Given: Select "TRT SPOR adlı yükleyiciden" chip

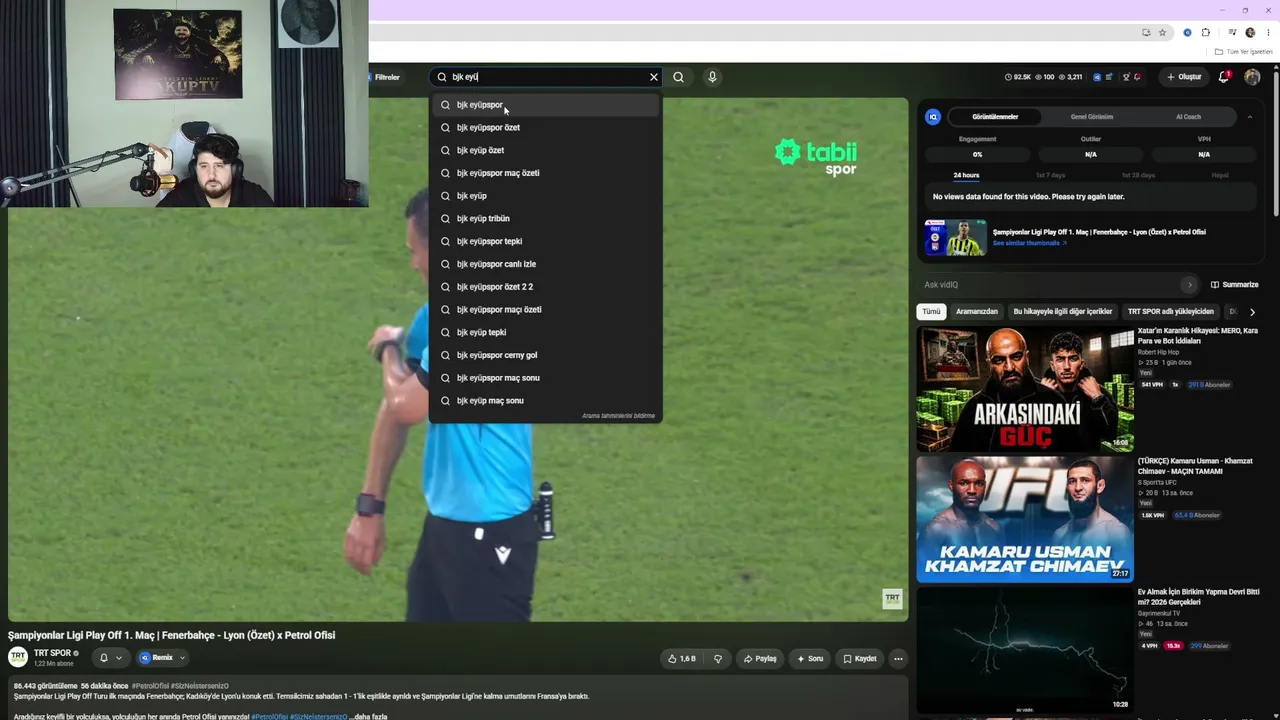Looking at the screenshot, I should tap(1171, 312).
